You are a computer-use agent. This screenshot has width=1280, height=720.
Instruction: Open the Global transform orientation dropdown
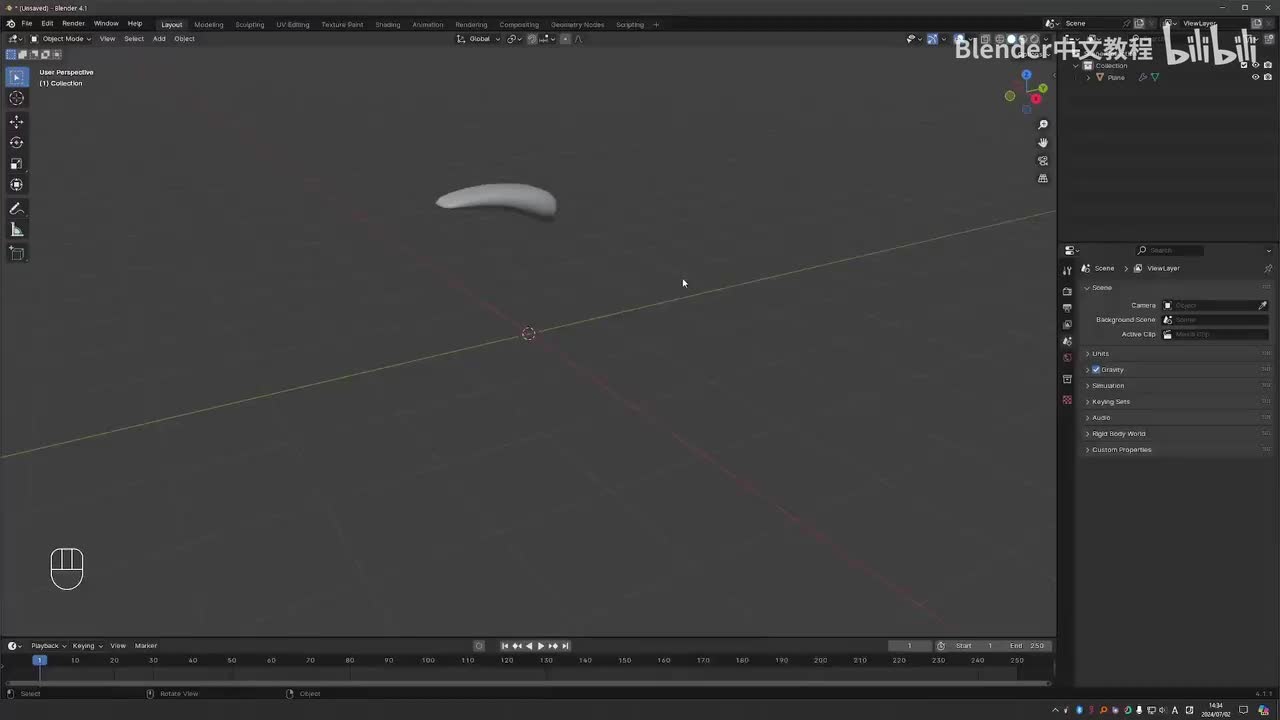coord(479,39)
